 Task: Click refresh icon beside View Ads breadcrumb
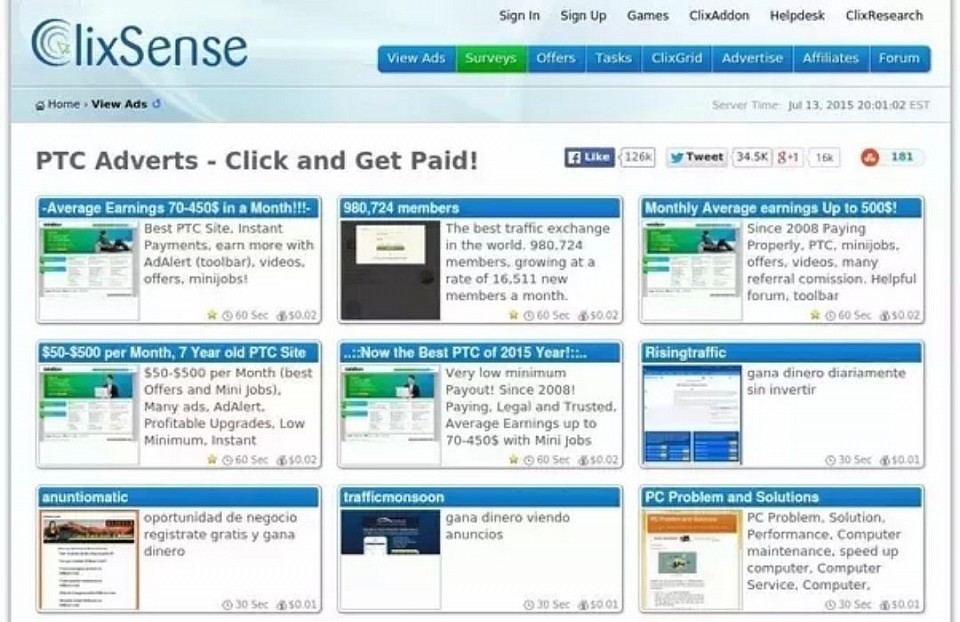[156, 104]
